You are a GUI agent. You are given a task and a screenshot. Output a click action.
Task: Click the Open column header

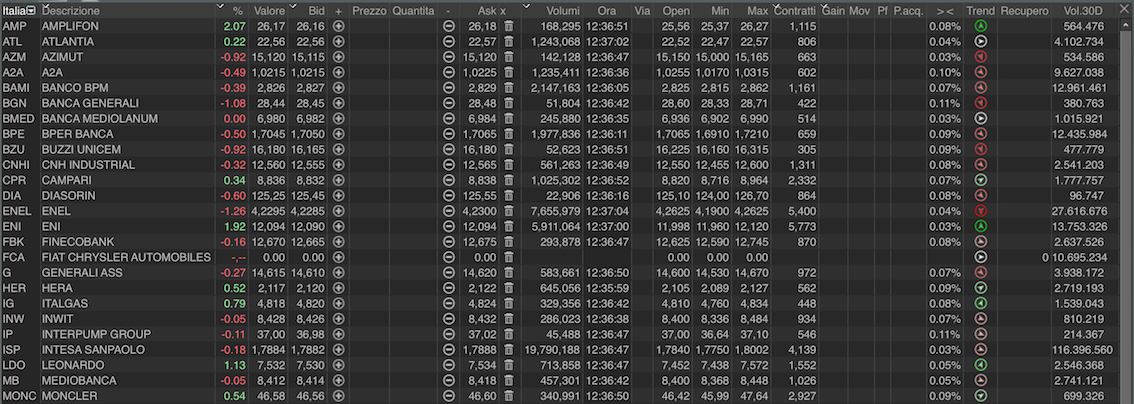click(676, 12)
